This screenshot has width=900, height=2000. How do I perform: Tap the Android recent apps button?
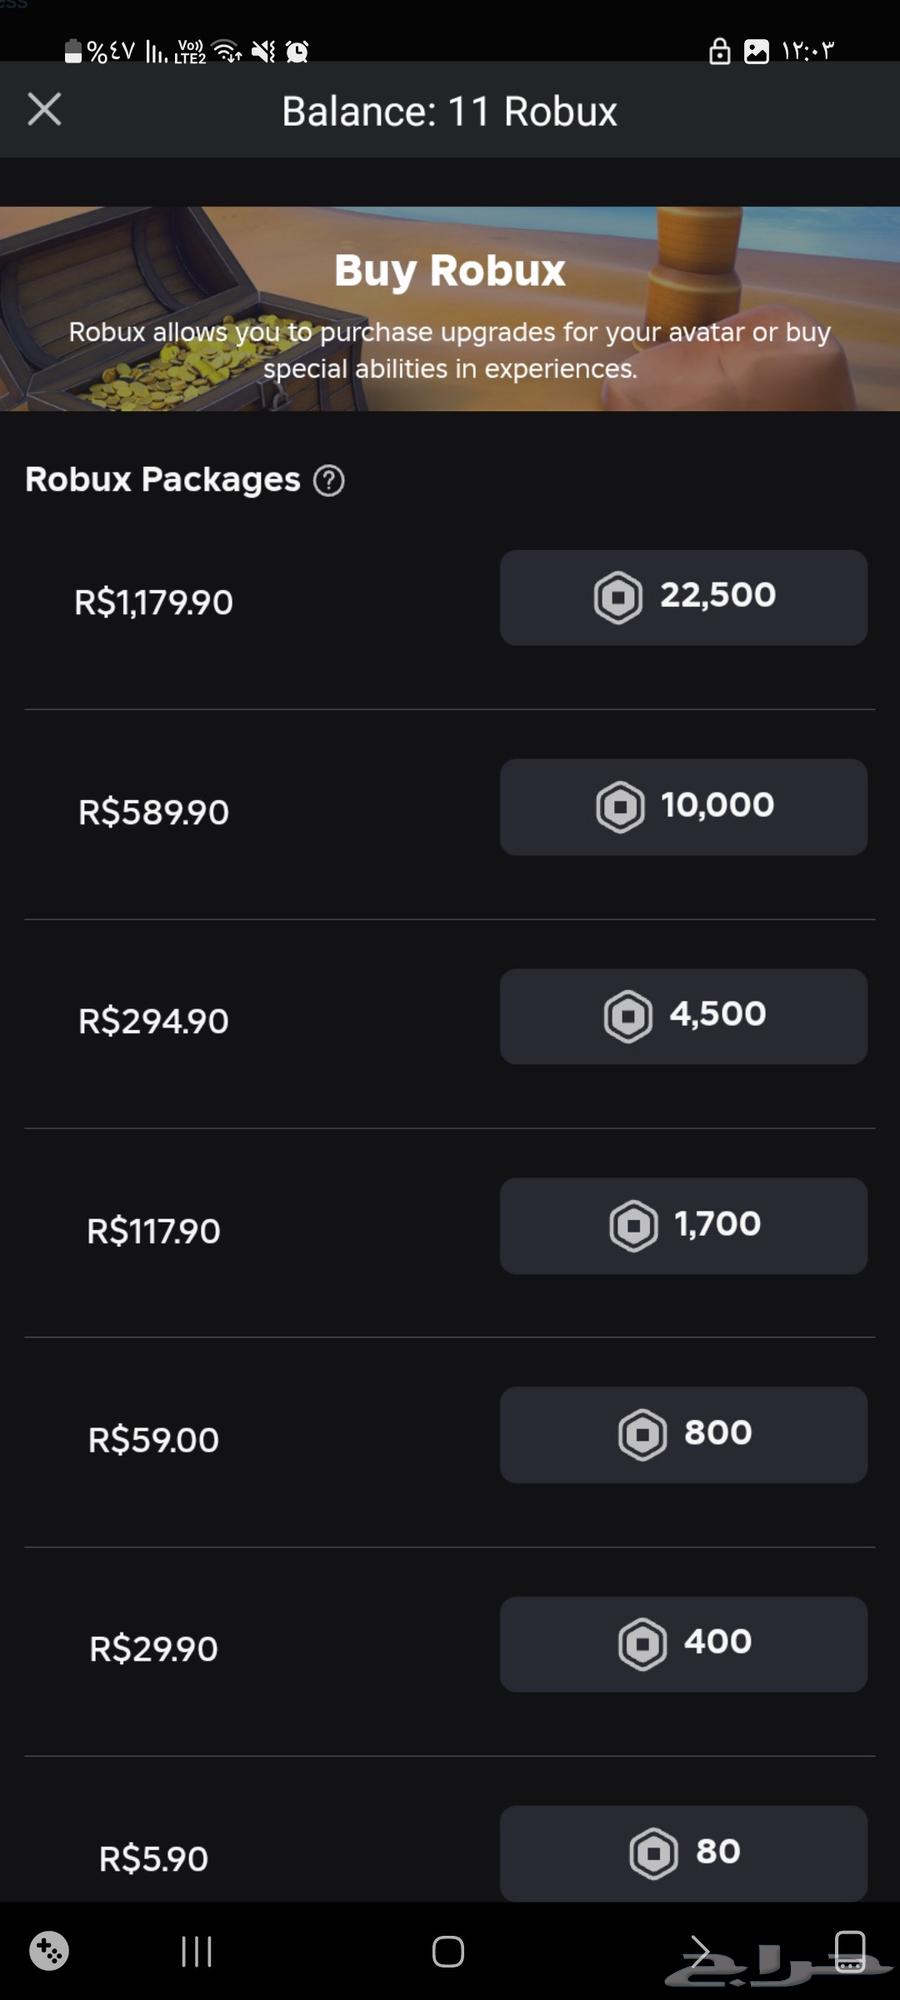(197, 1951)
